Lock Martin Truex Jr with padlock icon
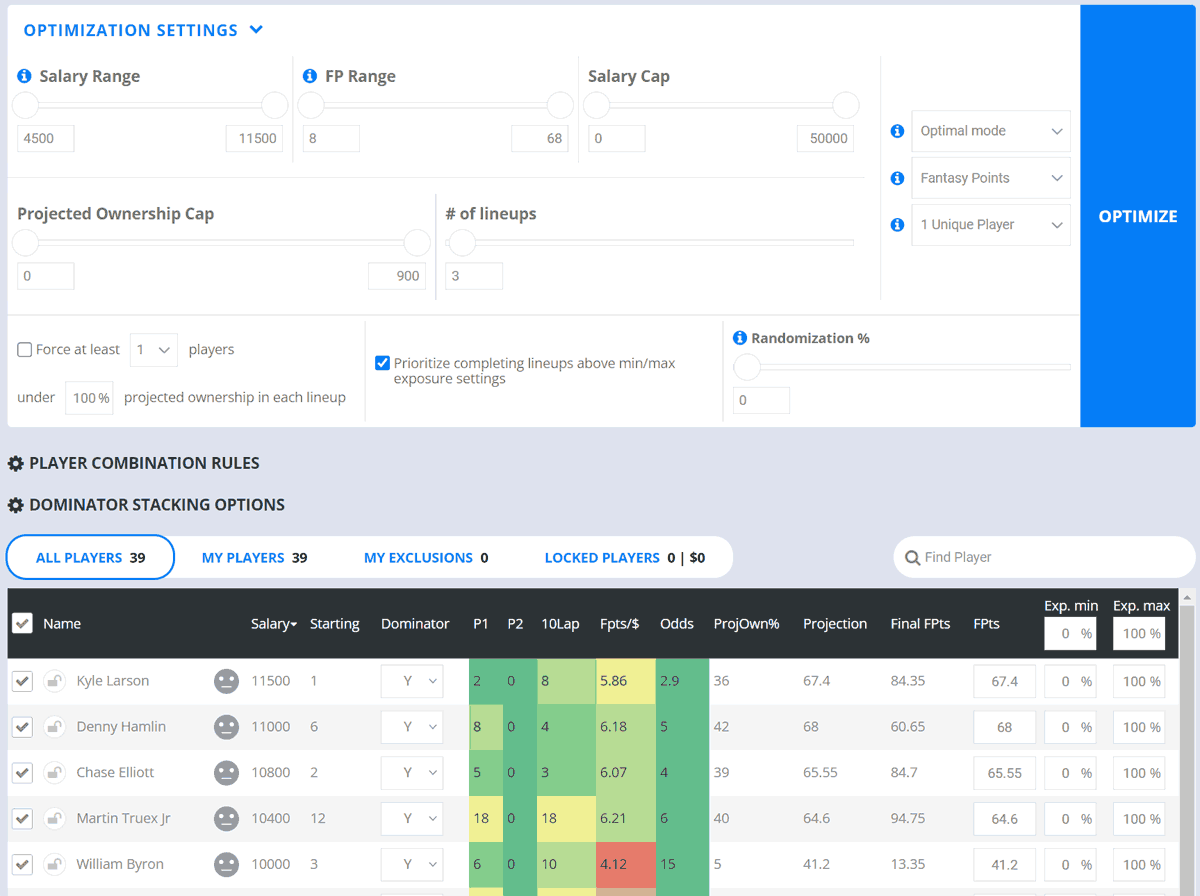The width and height of the screenshot is (1200, 896). pyautogui.click(x=54, y=819)
